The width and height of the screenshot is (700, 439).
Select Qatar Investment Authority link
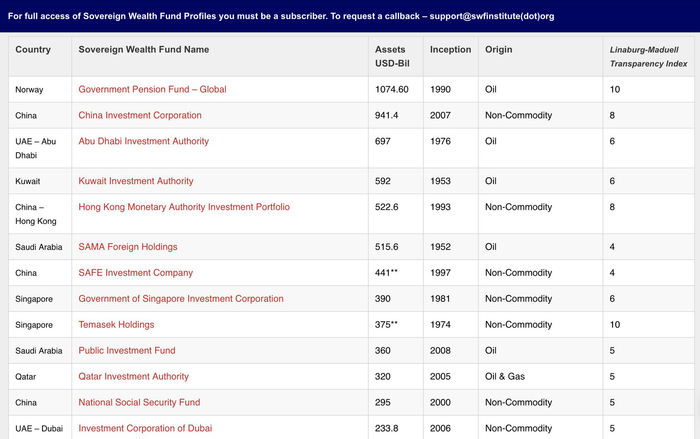tap(134, 377)
